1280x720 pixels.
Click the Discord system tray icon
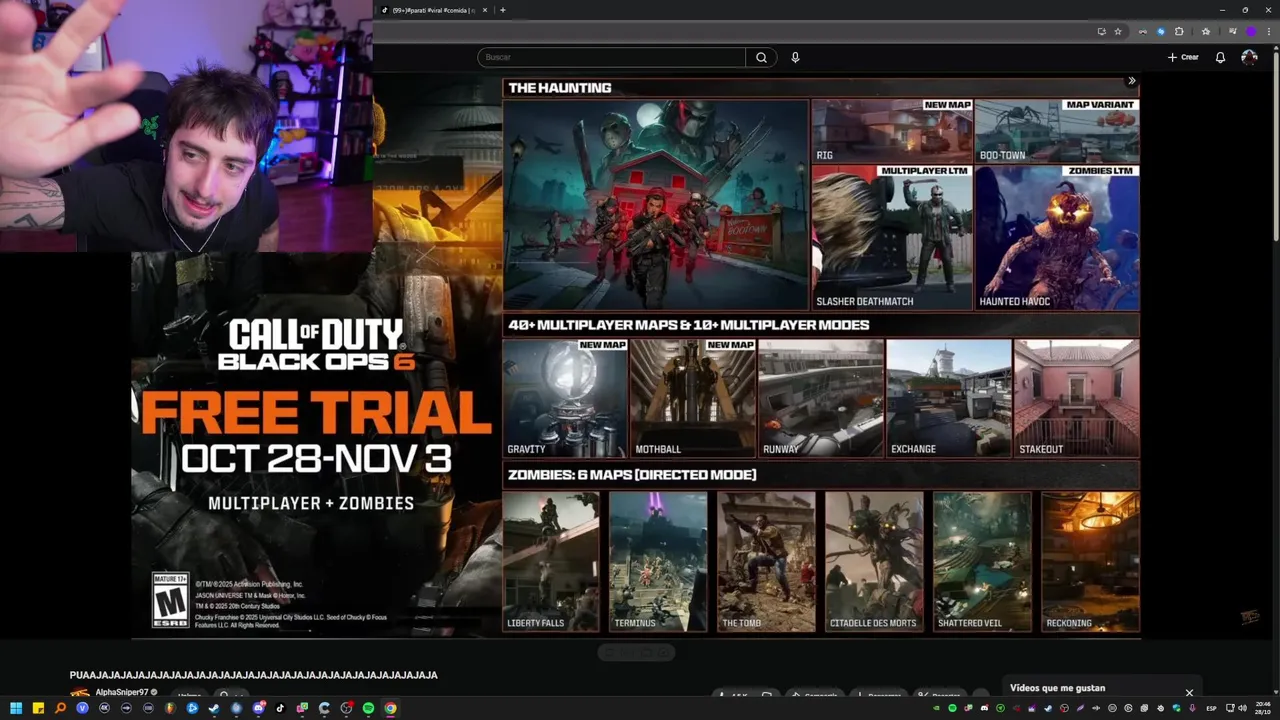point(985,708)
